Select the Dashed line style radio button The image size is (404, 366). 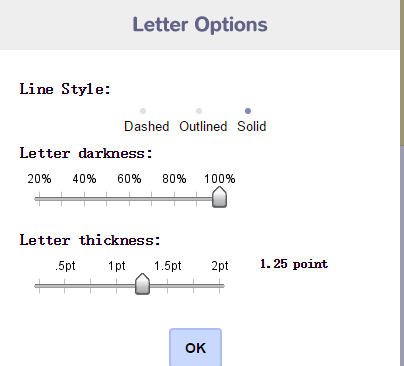(x=143, y=111)
